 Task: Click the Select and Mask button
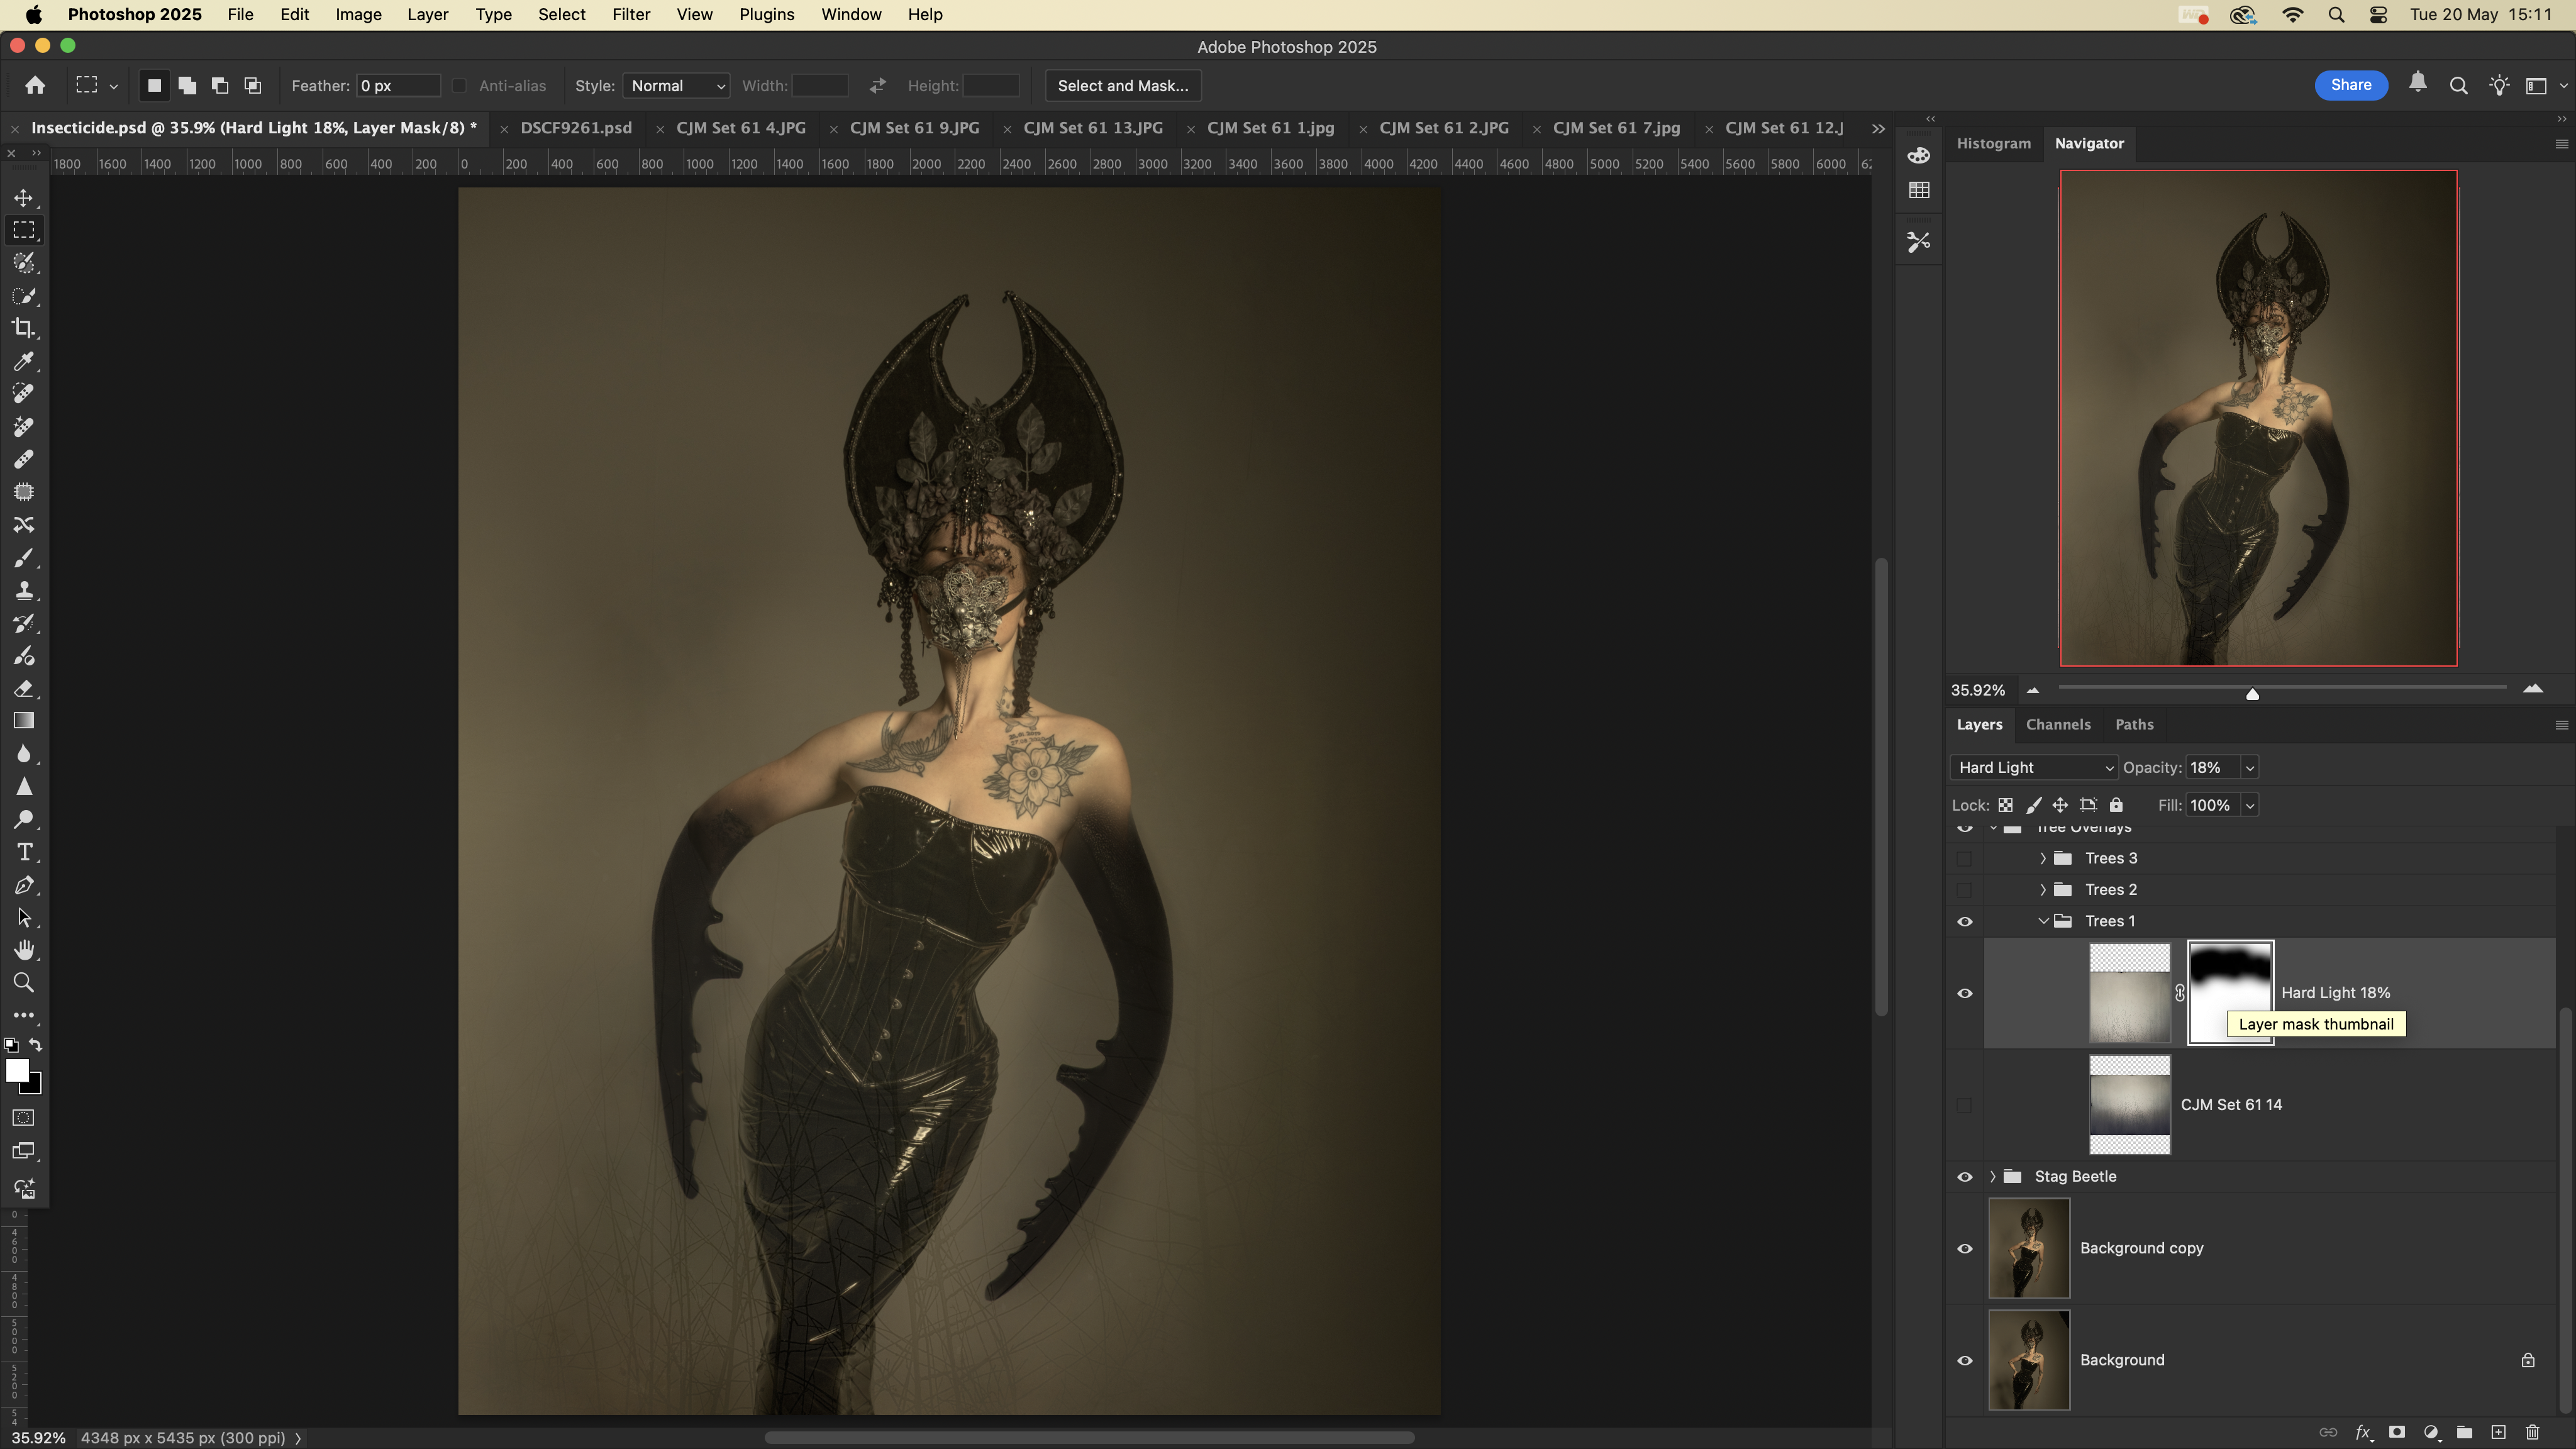(1122, 86)
